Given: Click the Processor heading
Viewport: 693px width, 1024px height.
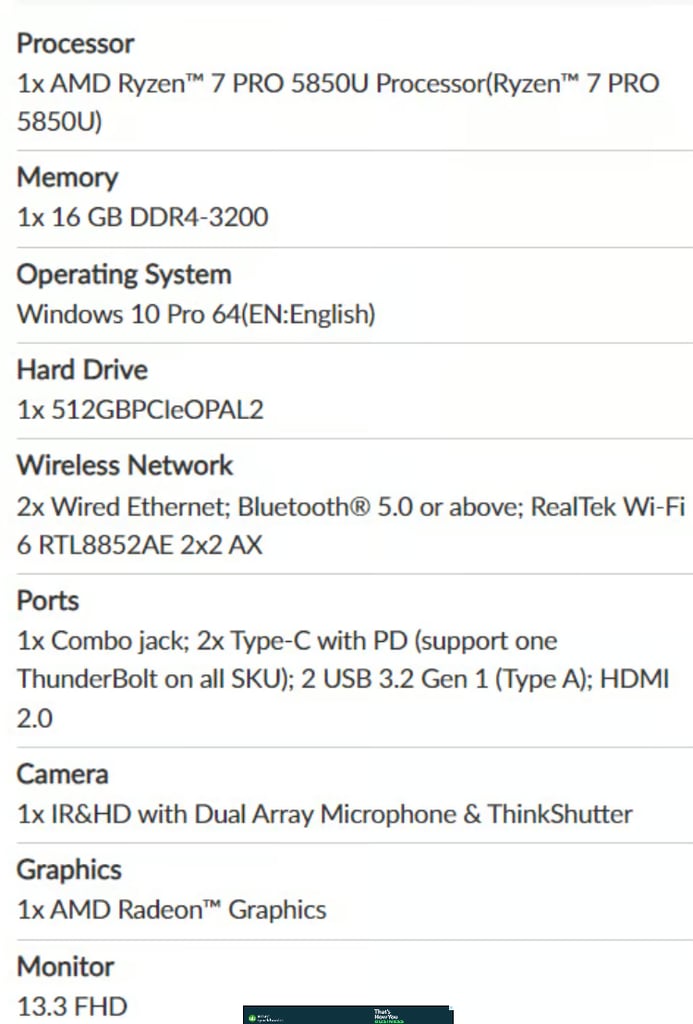Looking at the screenshot, I should point(75,44).
